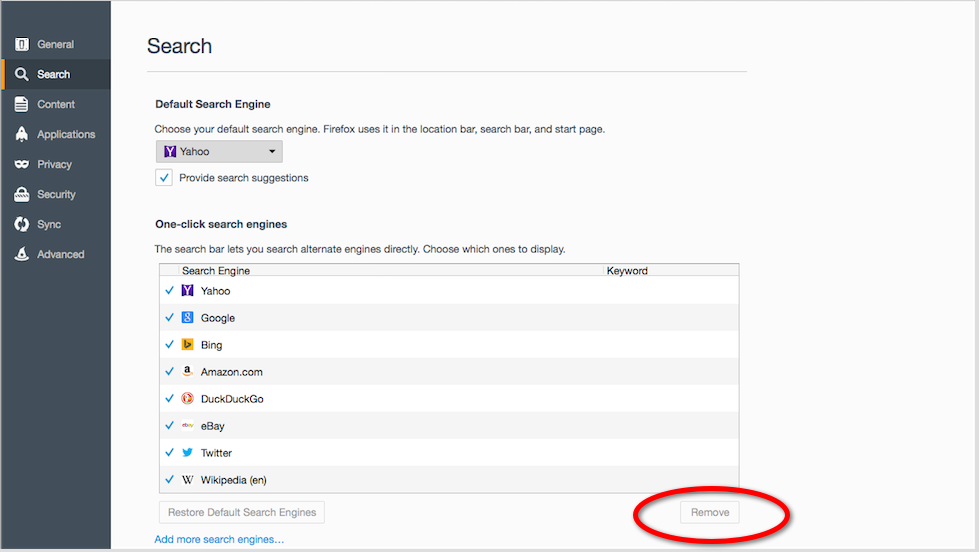Select the Amazon.com row name text
This screenshot has width=979, height=552.
[232, 371]
